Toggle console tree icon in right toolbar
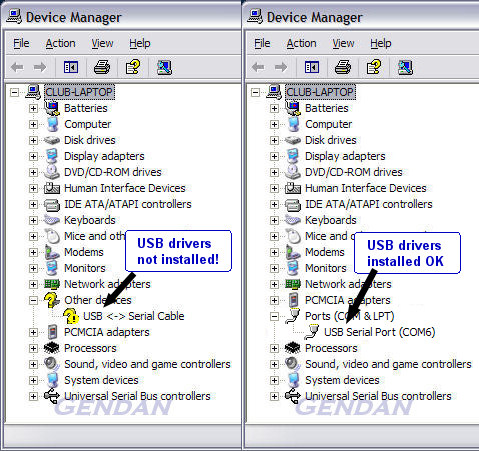 pyautogui.click(x=312, y=67)
